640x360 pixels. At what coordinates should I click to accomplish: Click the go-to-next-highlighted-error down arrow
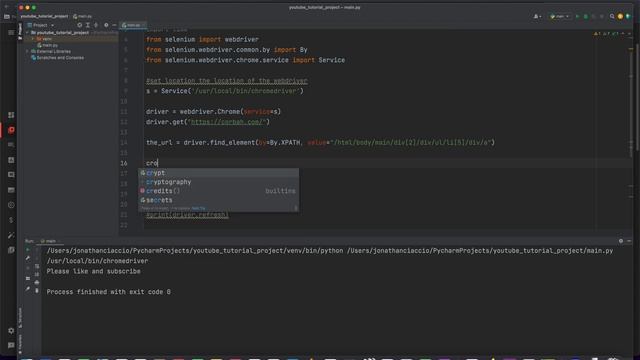[x=629, y=33]
